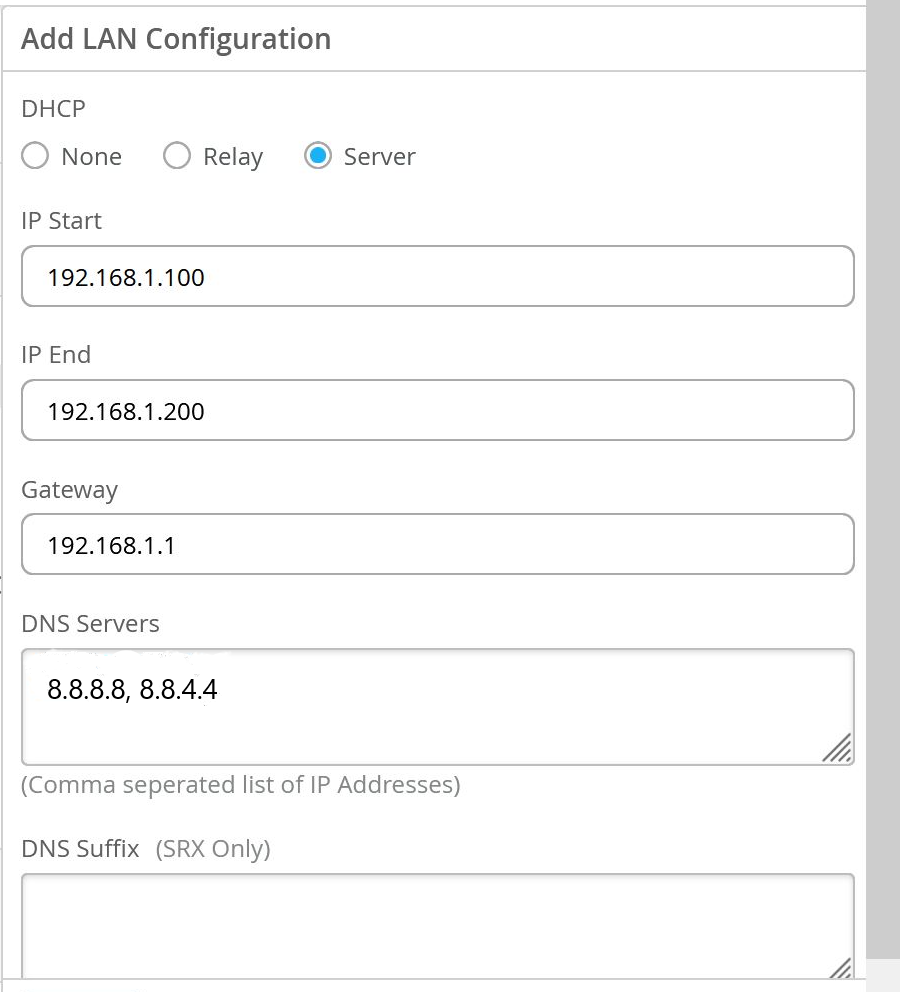Select the Server DHCP radio button
The width and height of the screenshot is (900, 992).
[318, 157]
